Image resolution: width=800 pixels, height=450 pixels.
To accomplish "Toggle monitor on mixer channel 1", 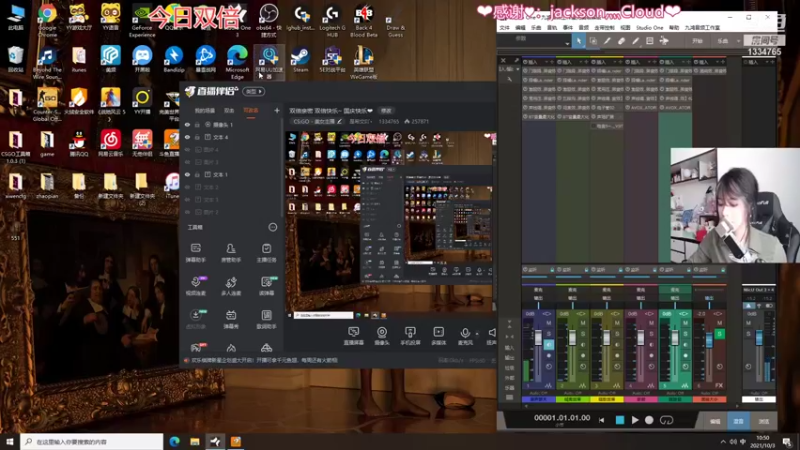I will pos(549,345).
